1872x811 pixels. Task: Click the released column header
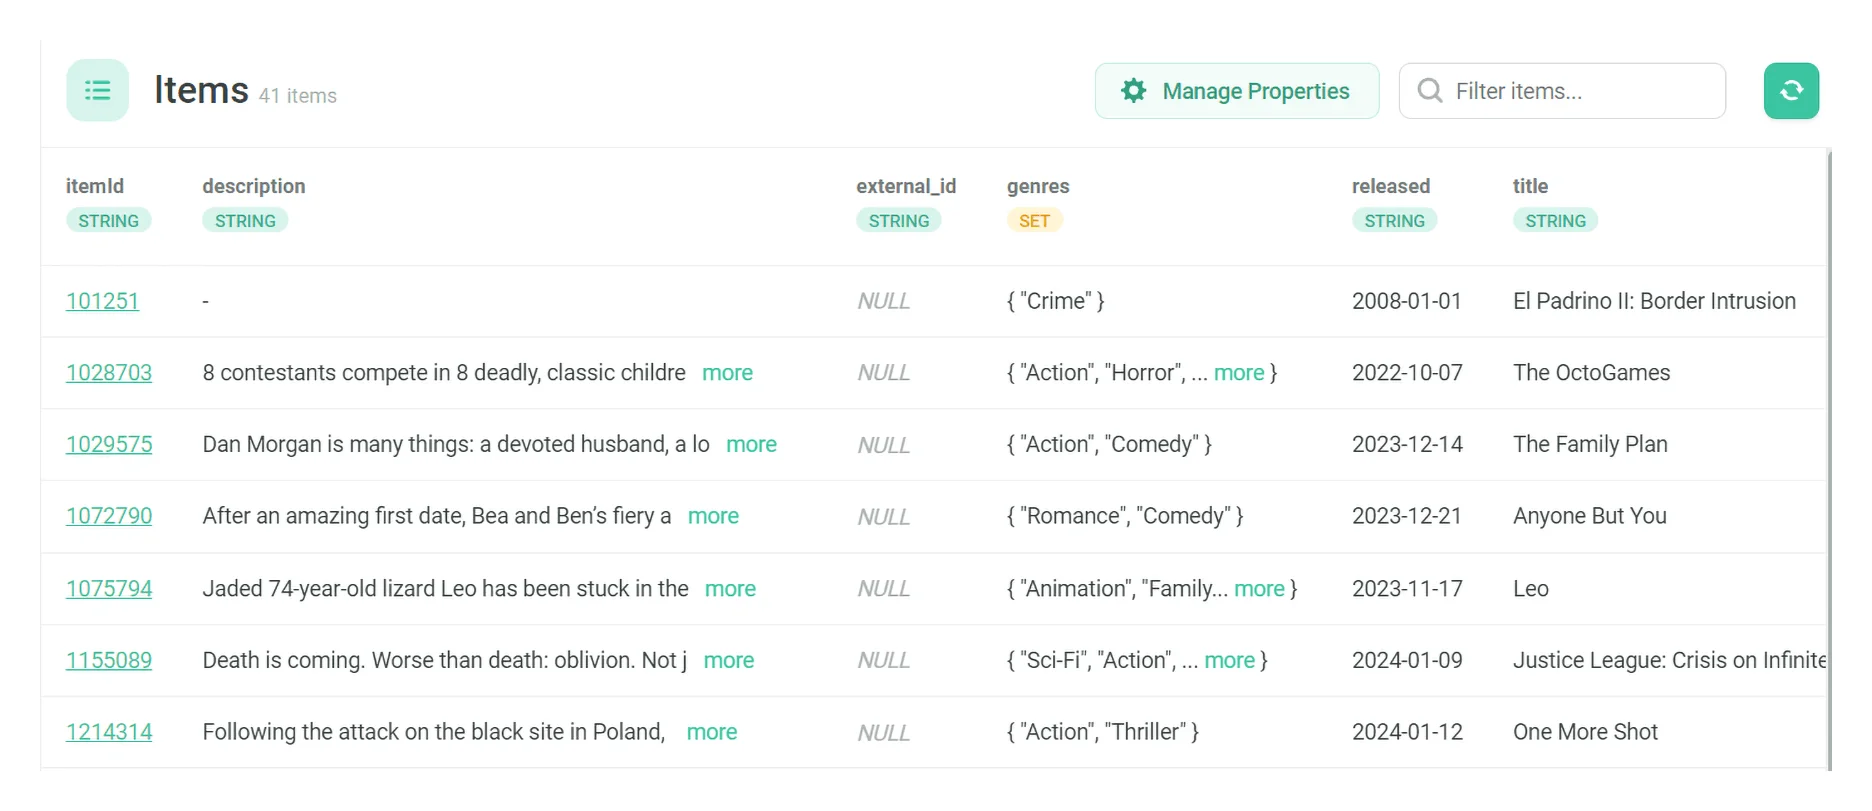click(1391, 186)
